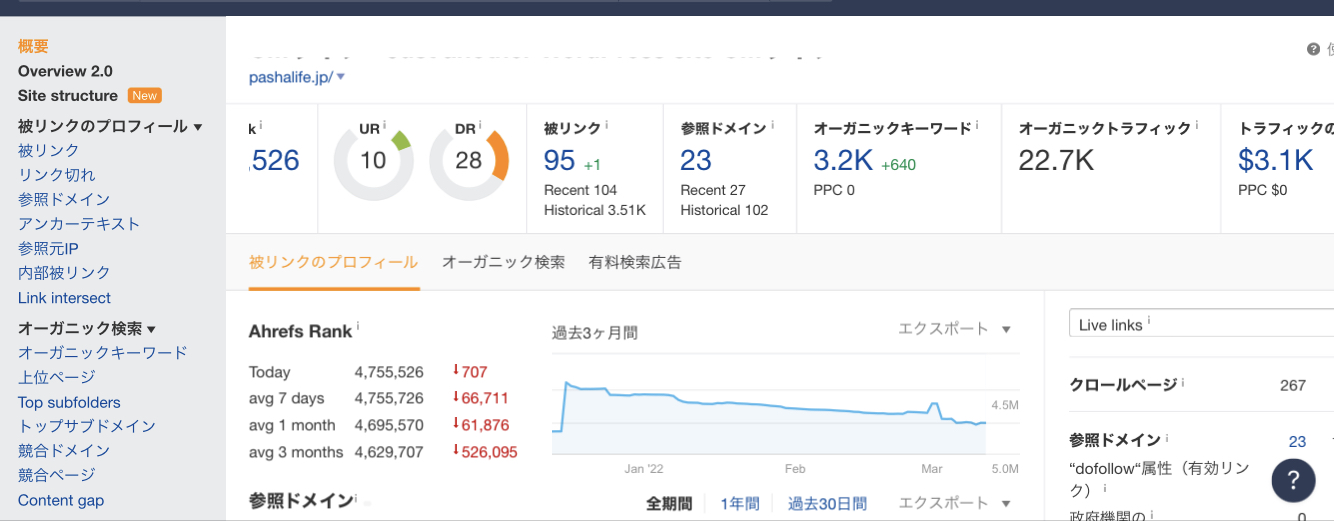Click info icon next to Live links
The width and height of the screenshot is (1334, 521).
pos(1149,321)
